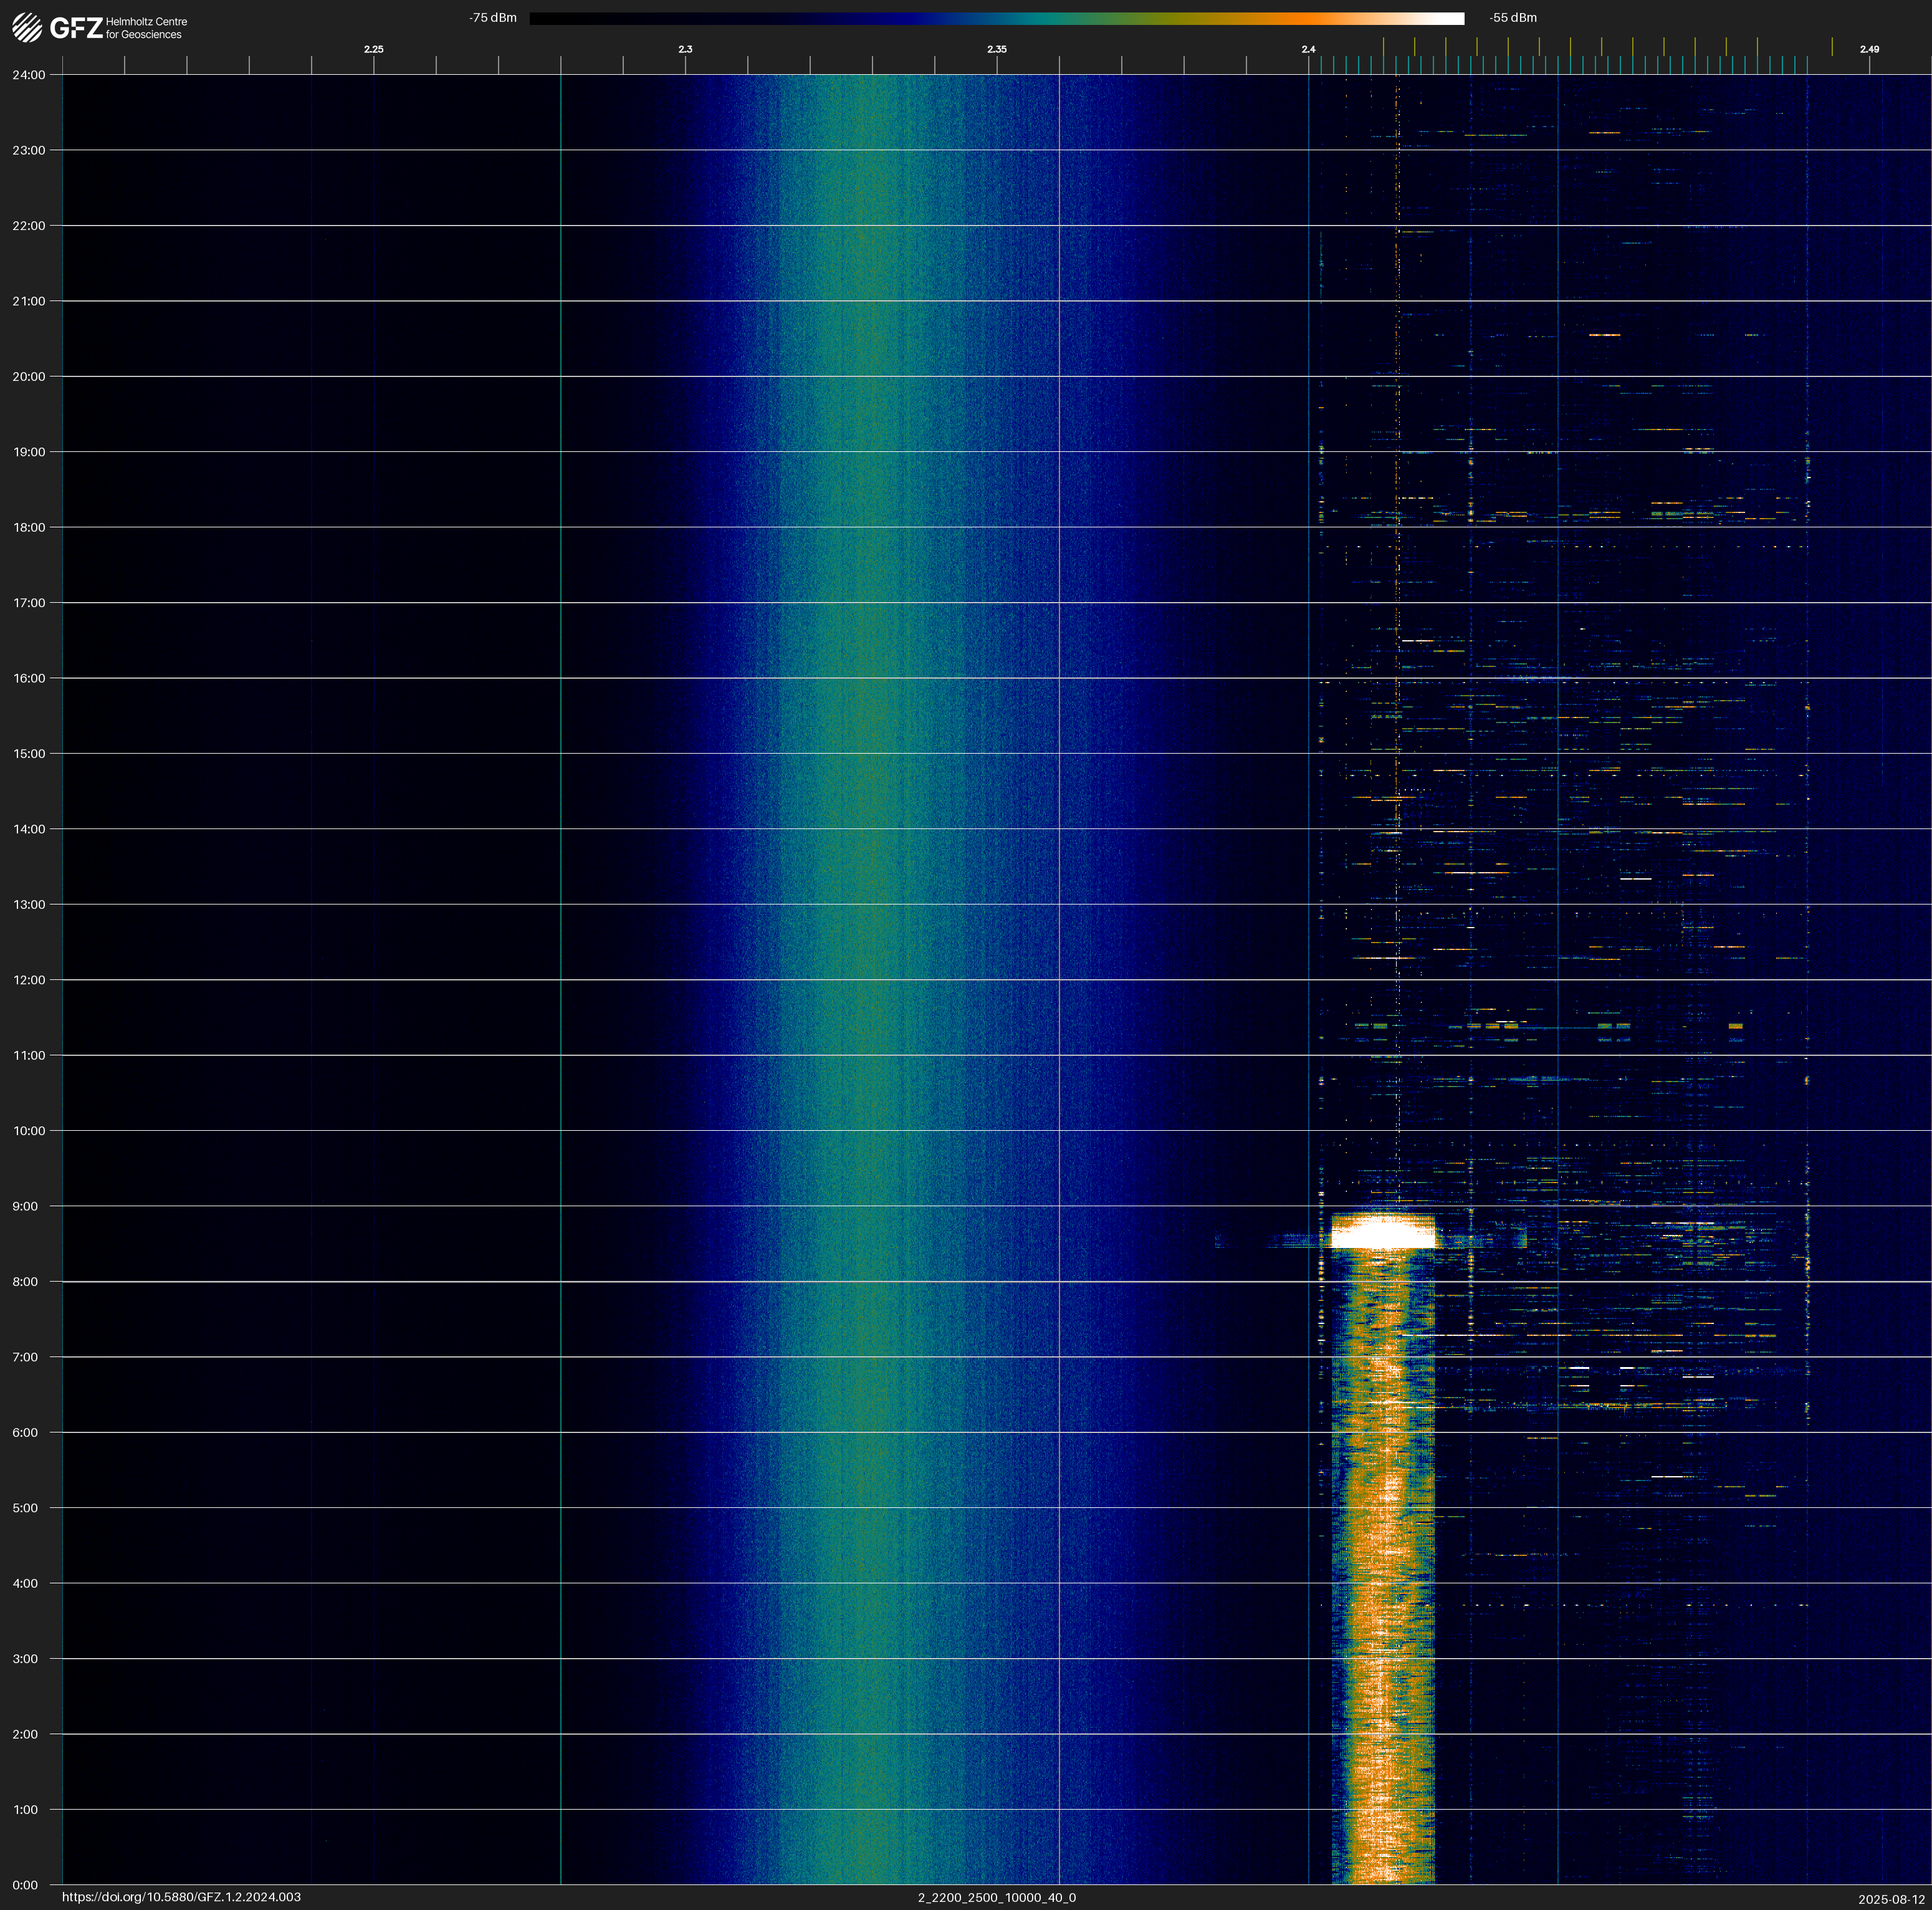The image size is (1932, 1910).
Task: Click the 9:00 time axis label
Action: (x=25, y=1206)
